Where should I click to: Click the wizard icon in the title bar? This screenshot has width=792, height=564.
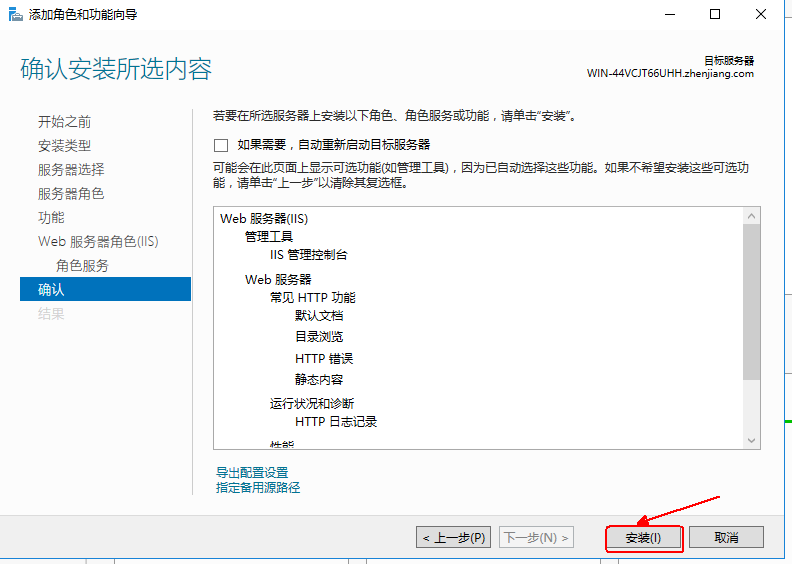pyautogui.click(x=16, y=14)
